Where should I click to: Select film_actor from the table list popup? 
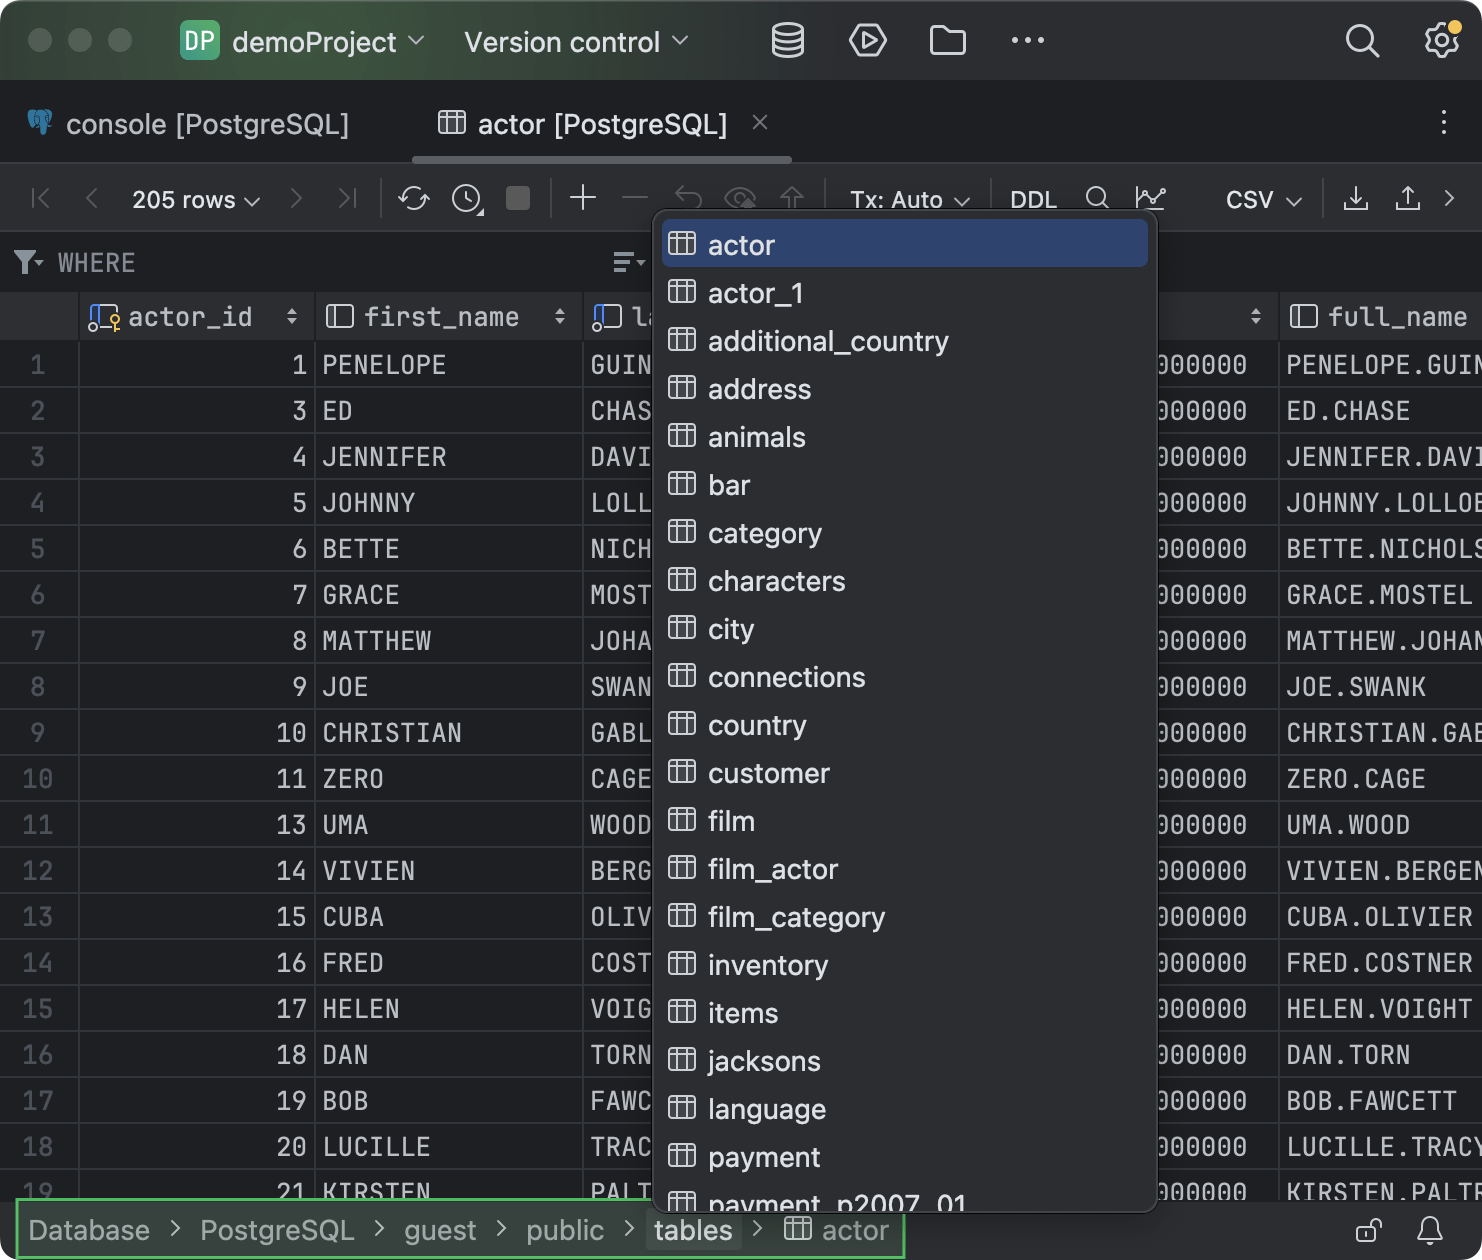pyautogui.click(x=773, y=869)
